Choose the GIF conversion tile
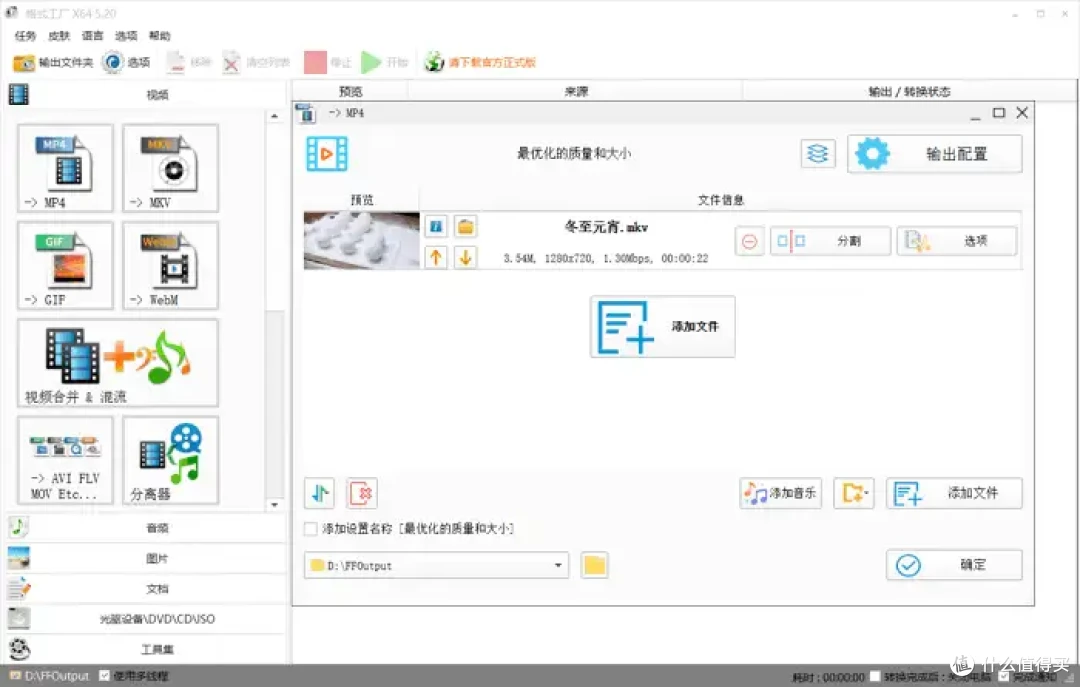This screenshot has height=687, width=1080. coord(65,265)
